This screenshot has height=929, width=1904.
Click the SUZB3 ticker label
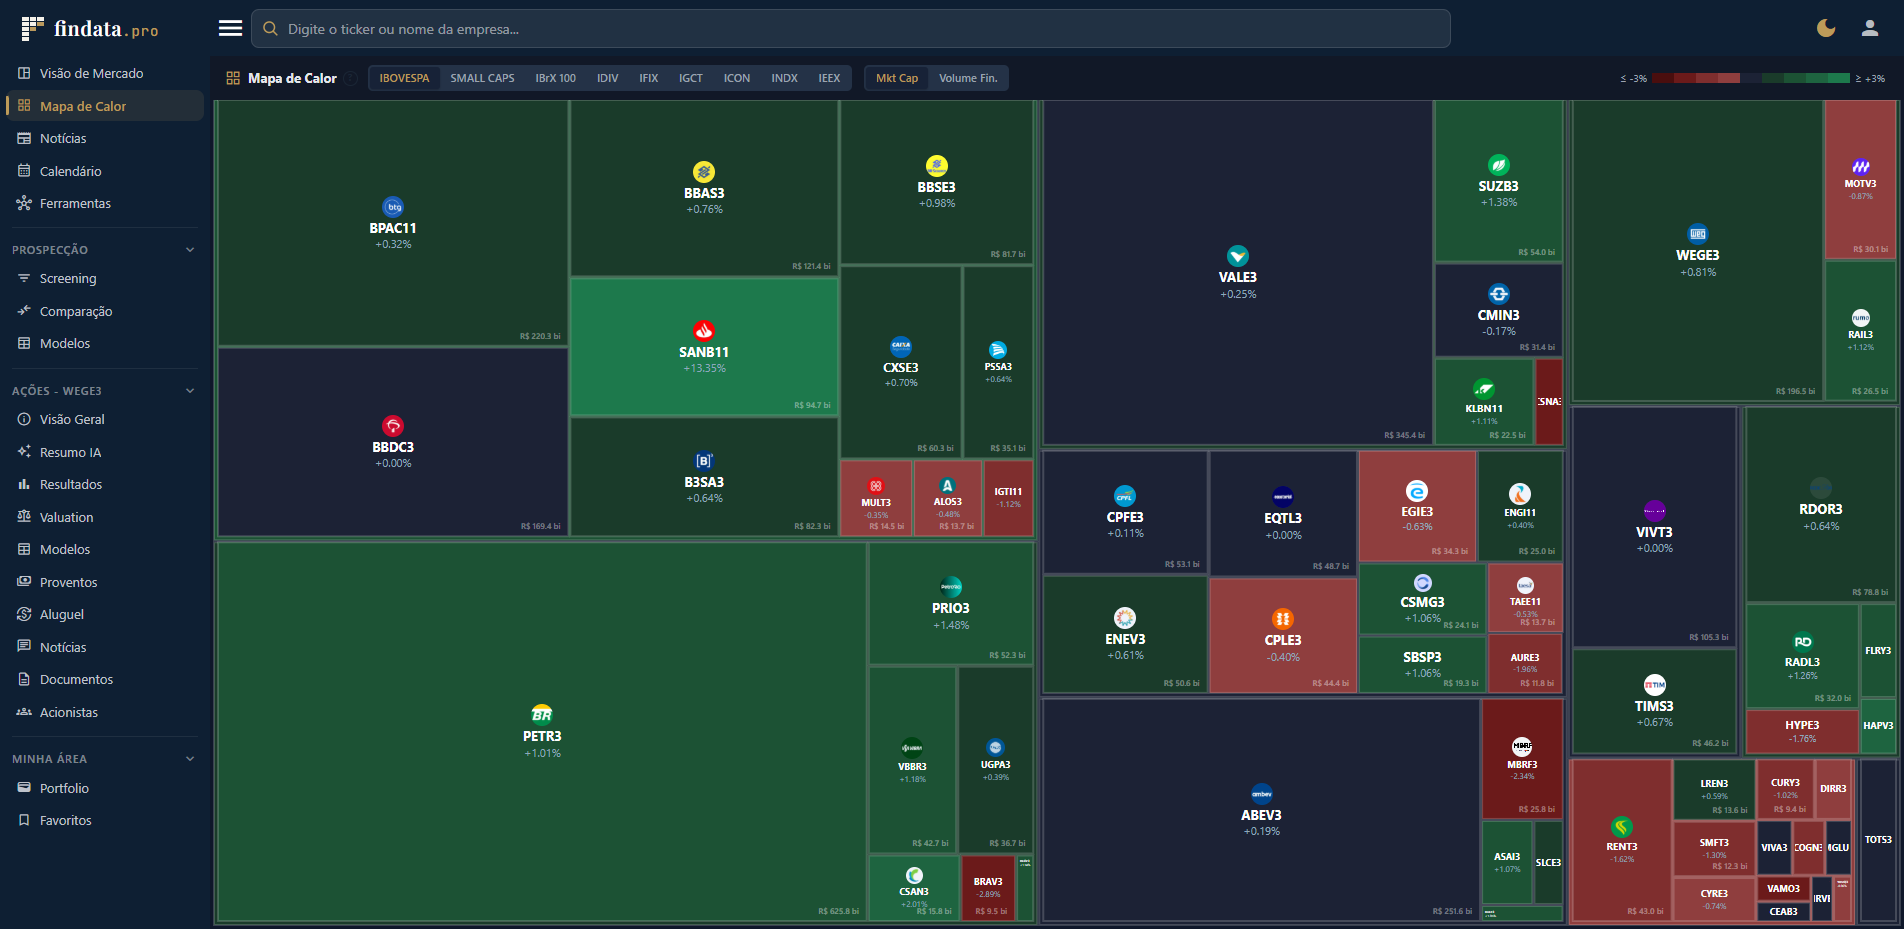point(1499,186)
